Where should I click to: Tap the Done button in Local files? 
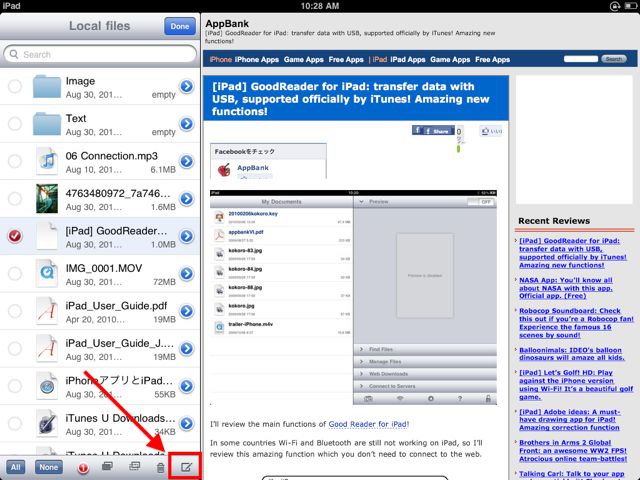[x=180, y=26]
